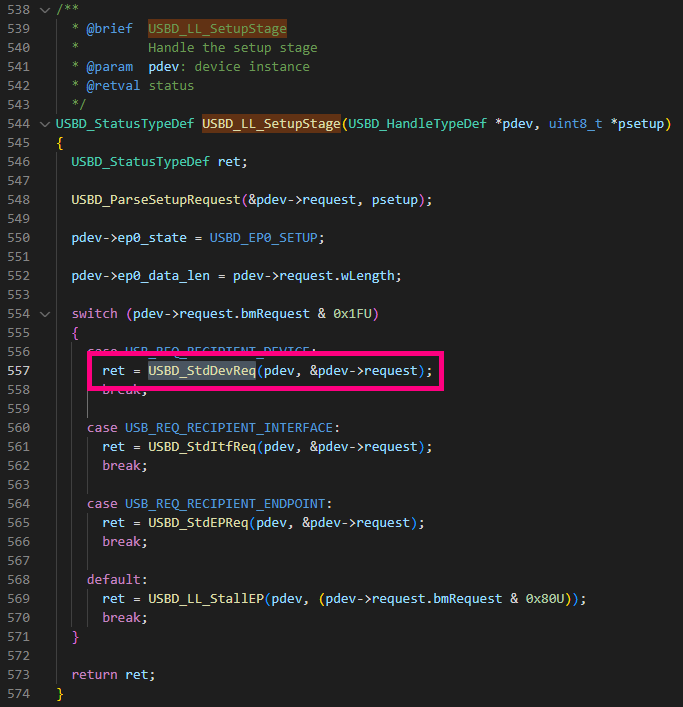The height and width of the screenshot is (707, 683).
Task: Click USBD_EP0_SETUP constant
Action: coord(264,238)
